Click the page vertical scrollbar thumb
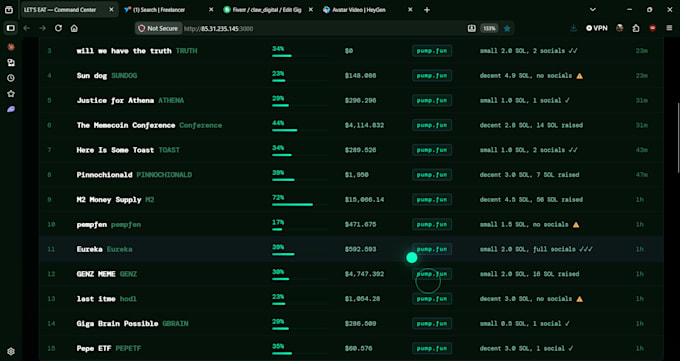 click(678, 138)
